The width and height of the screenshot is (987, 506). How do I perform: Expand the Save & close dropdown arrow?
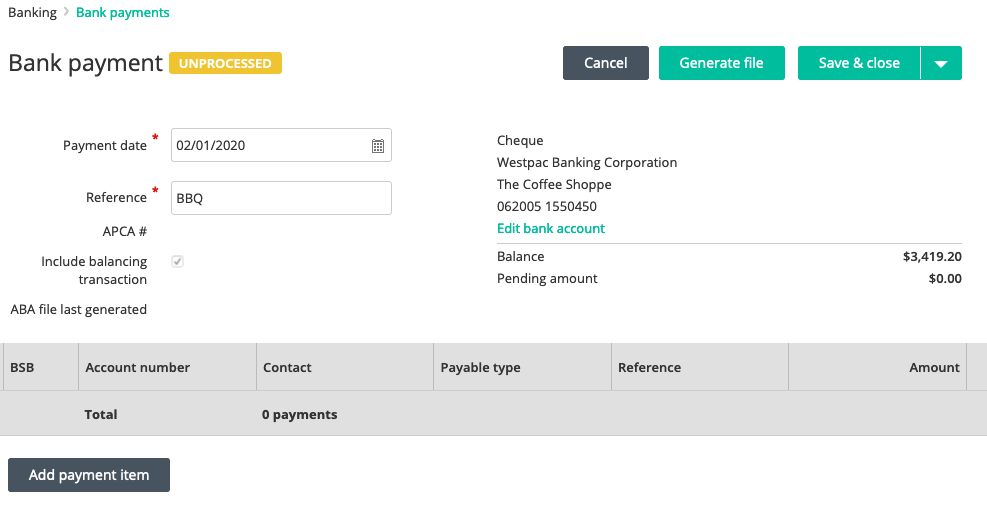click(x=941, y=63)
